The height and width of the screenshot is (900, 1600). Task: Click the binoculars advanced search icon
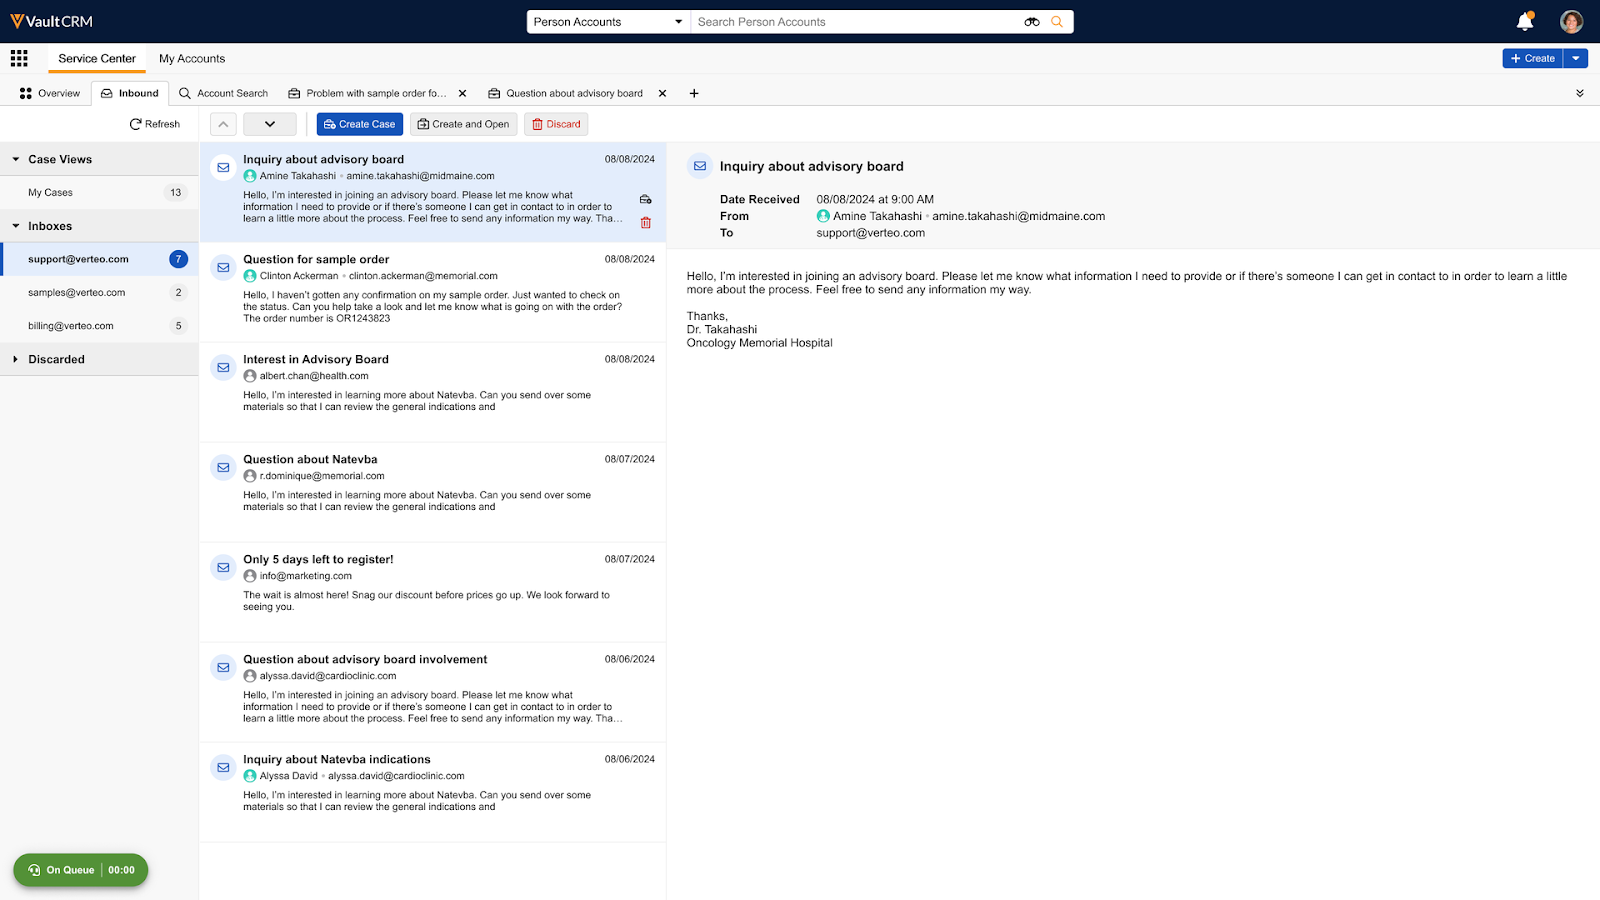click(1031, 22)
